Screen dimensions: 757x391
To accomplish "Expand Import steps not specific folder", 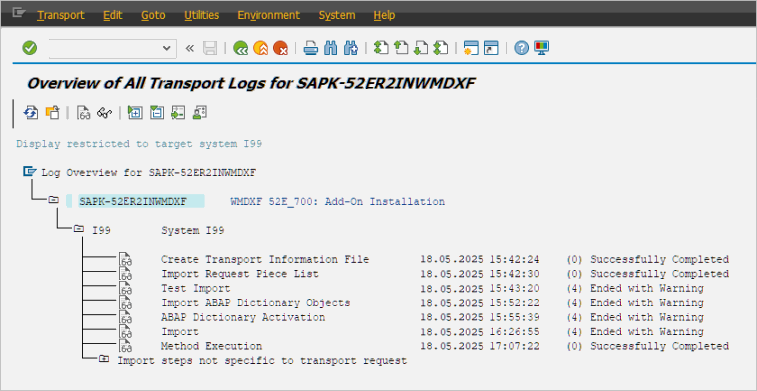I will [104, 359].
